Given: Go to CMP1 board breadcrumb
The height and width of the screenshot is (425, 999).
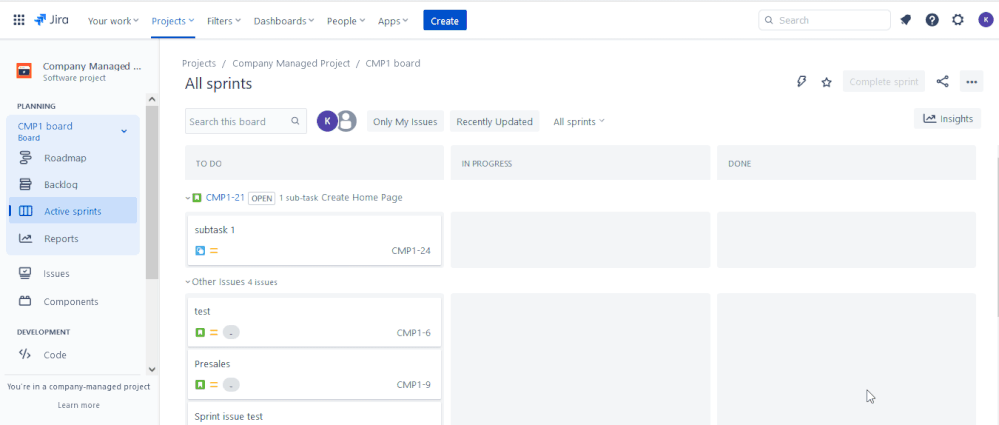Looking at the screenshot, I should 392,63.
